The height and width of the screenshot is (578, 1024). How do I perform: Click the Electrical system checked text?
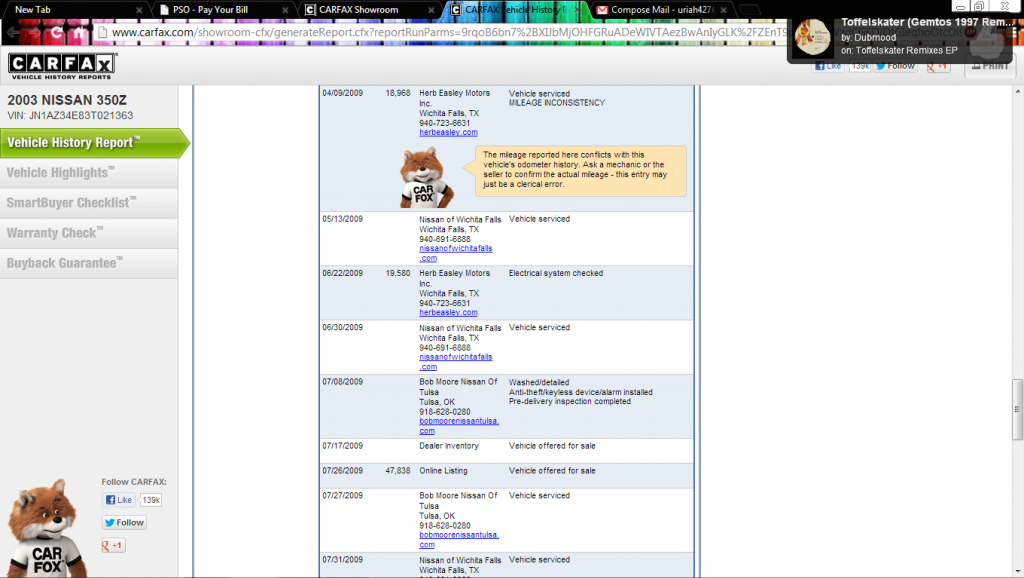[x=556, y=274]
